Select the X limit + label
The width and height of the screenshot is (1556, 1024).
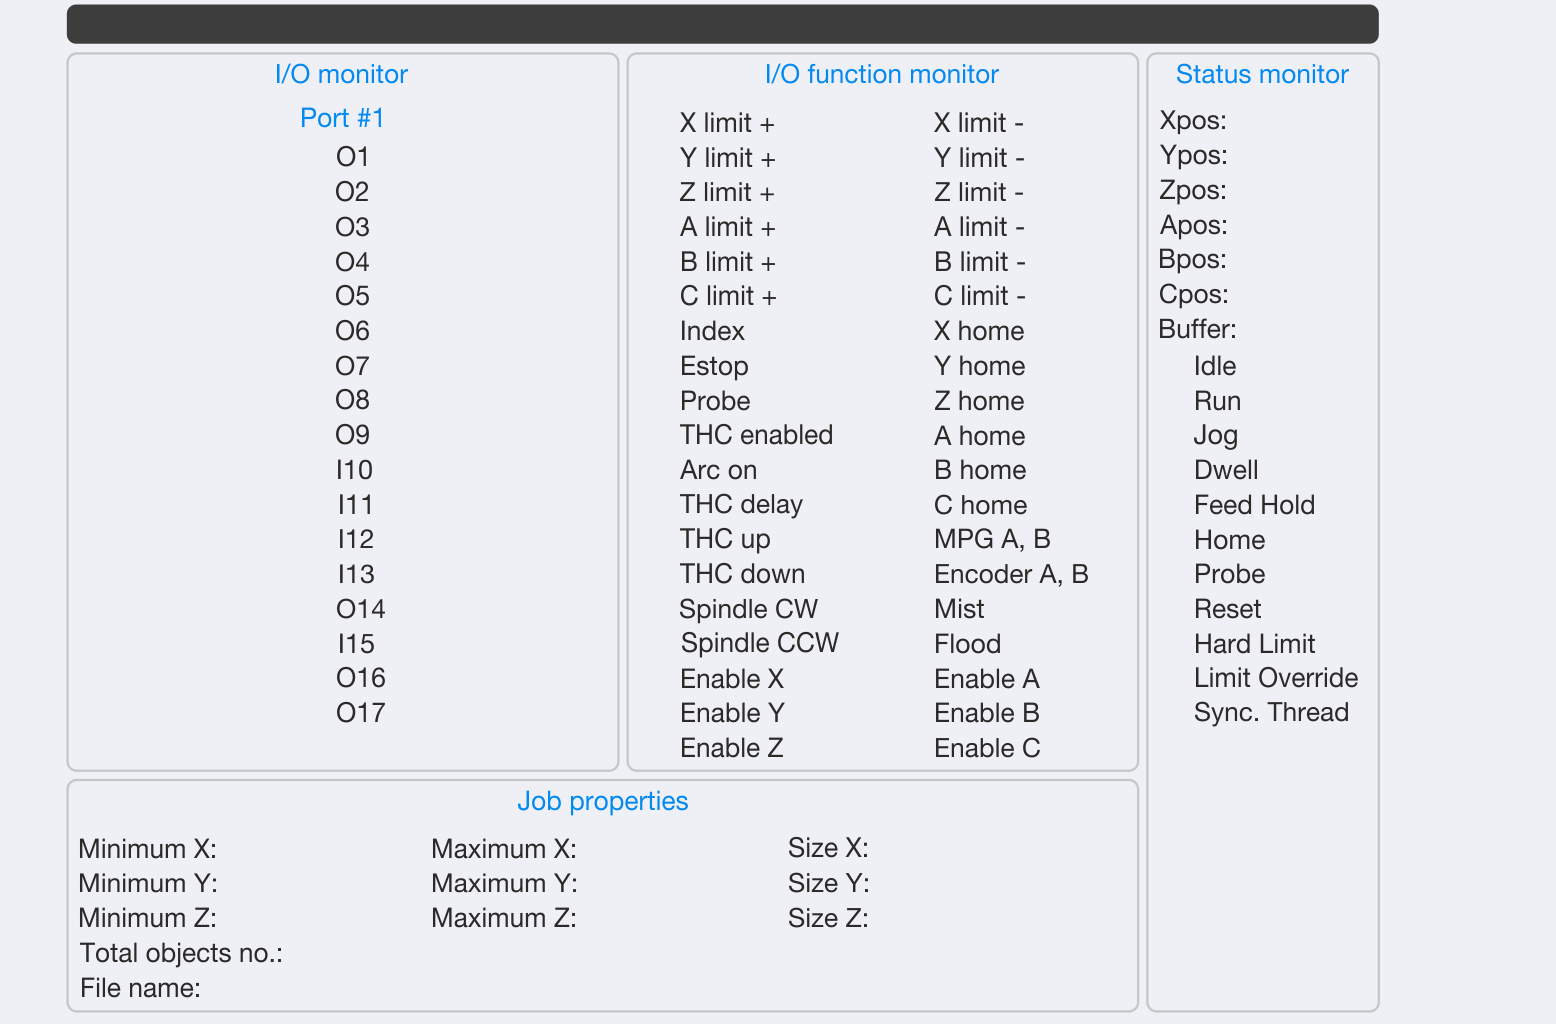[x=727, y=123]
